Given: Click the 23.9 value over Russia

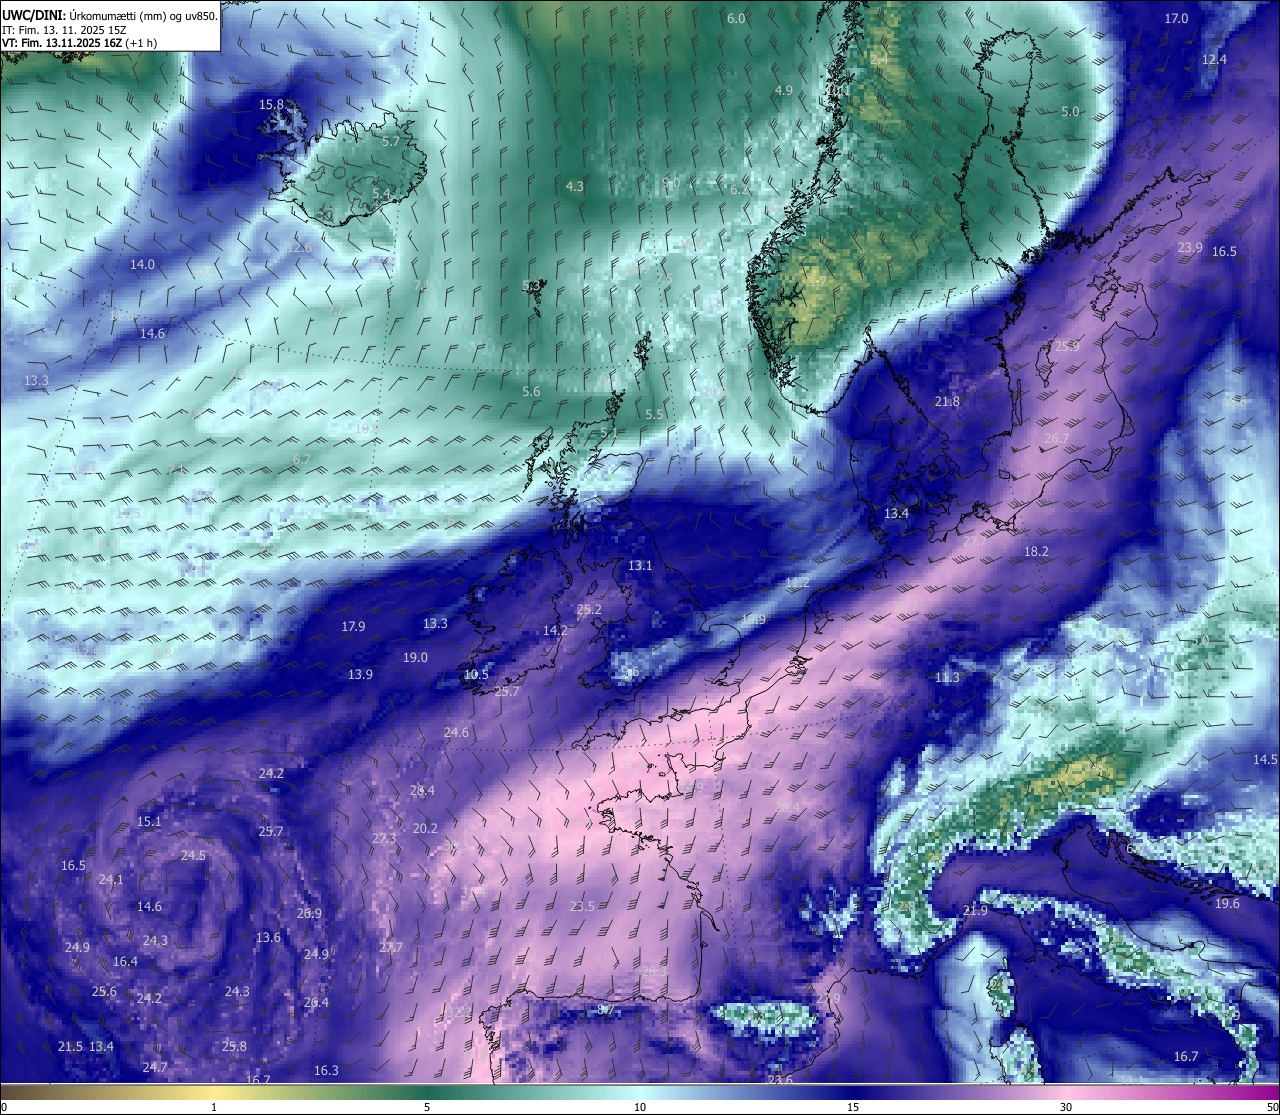Looking at the screenshot, I should pyautogui.click(x=1190, y=247).
